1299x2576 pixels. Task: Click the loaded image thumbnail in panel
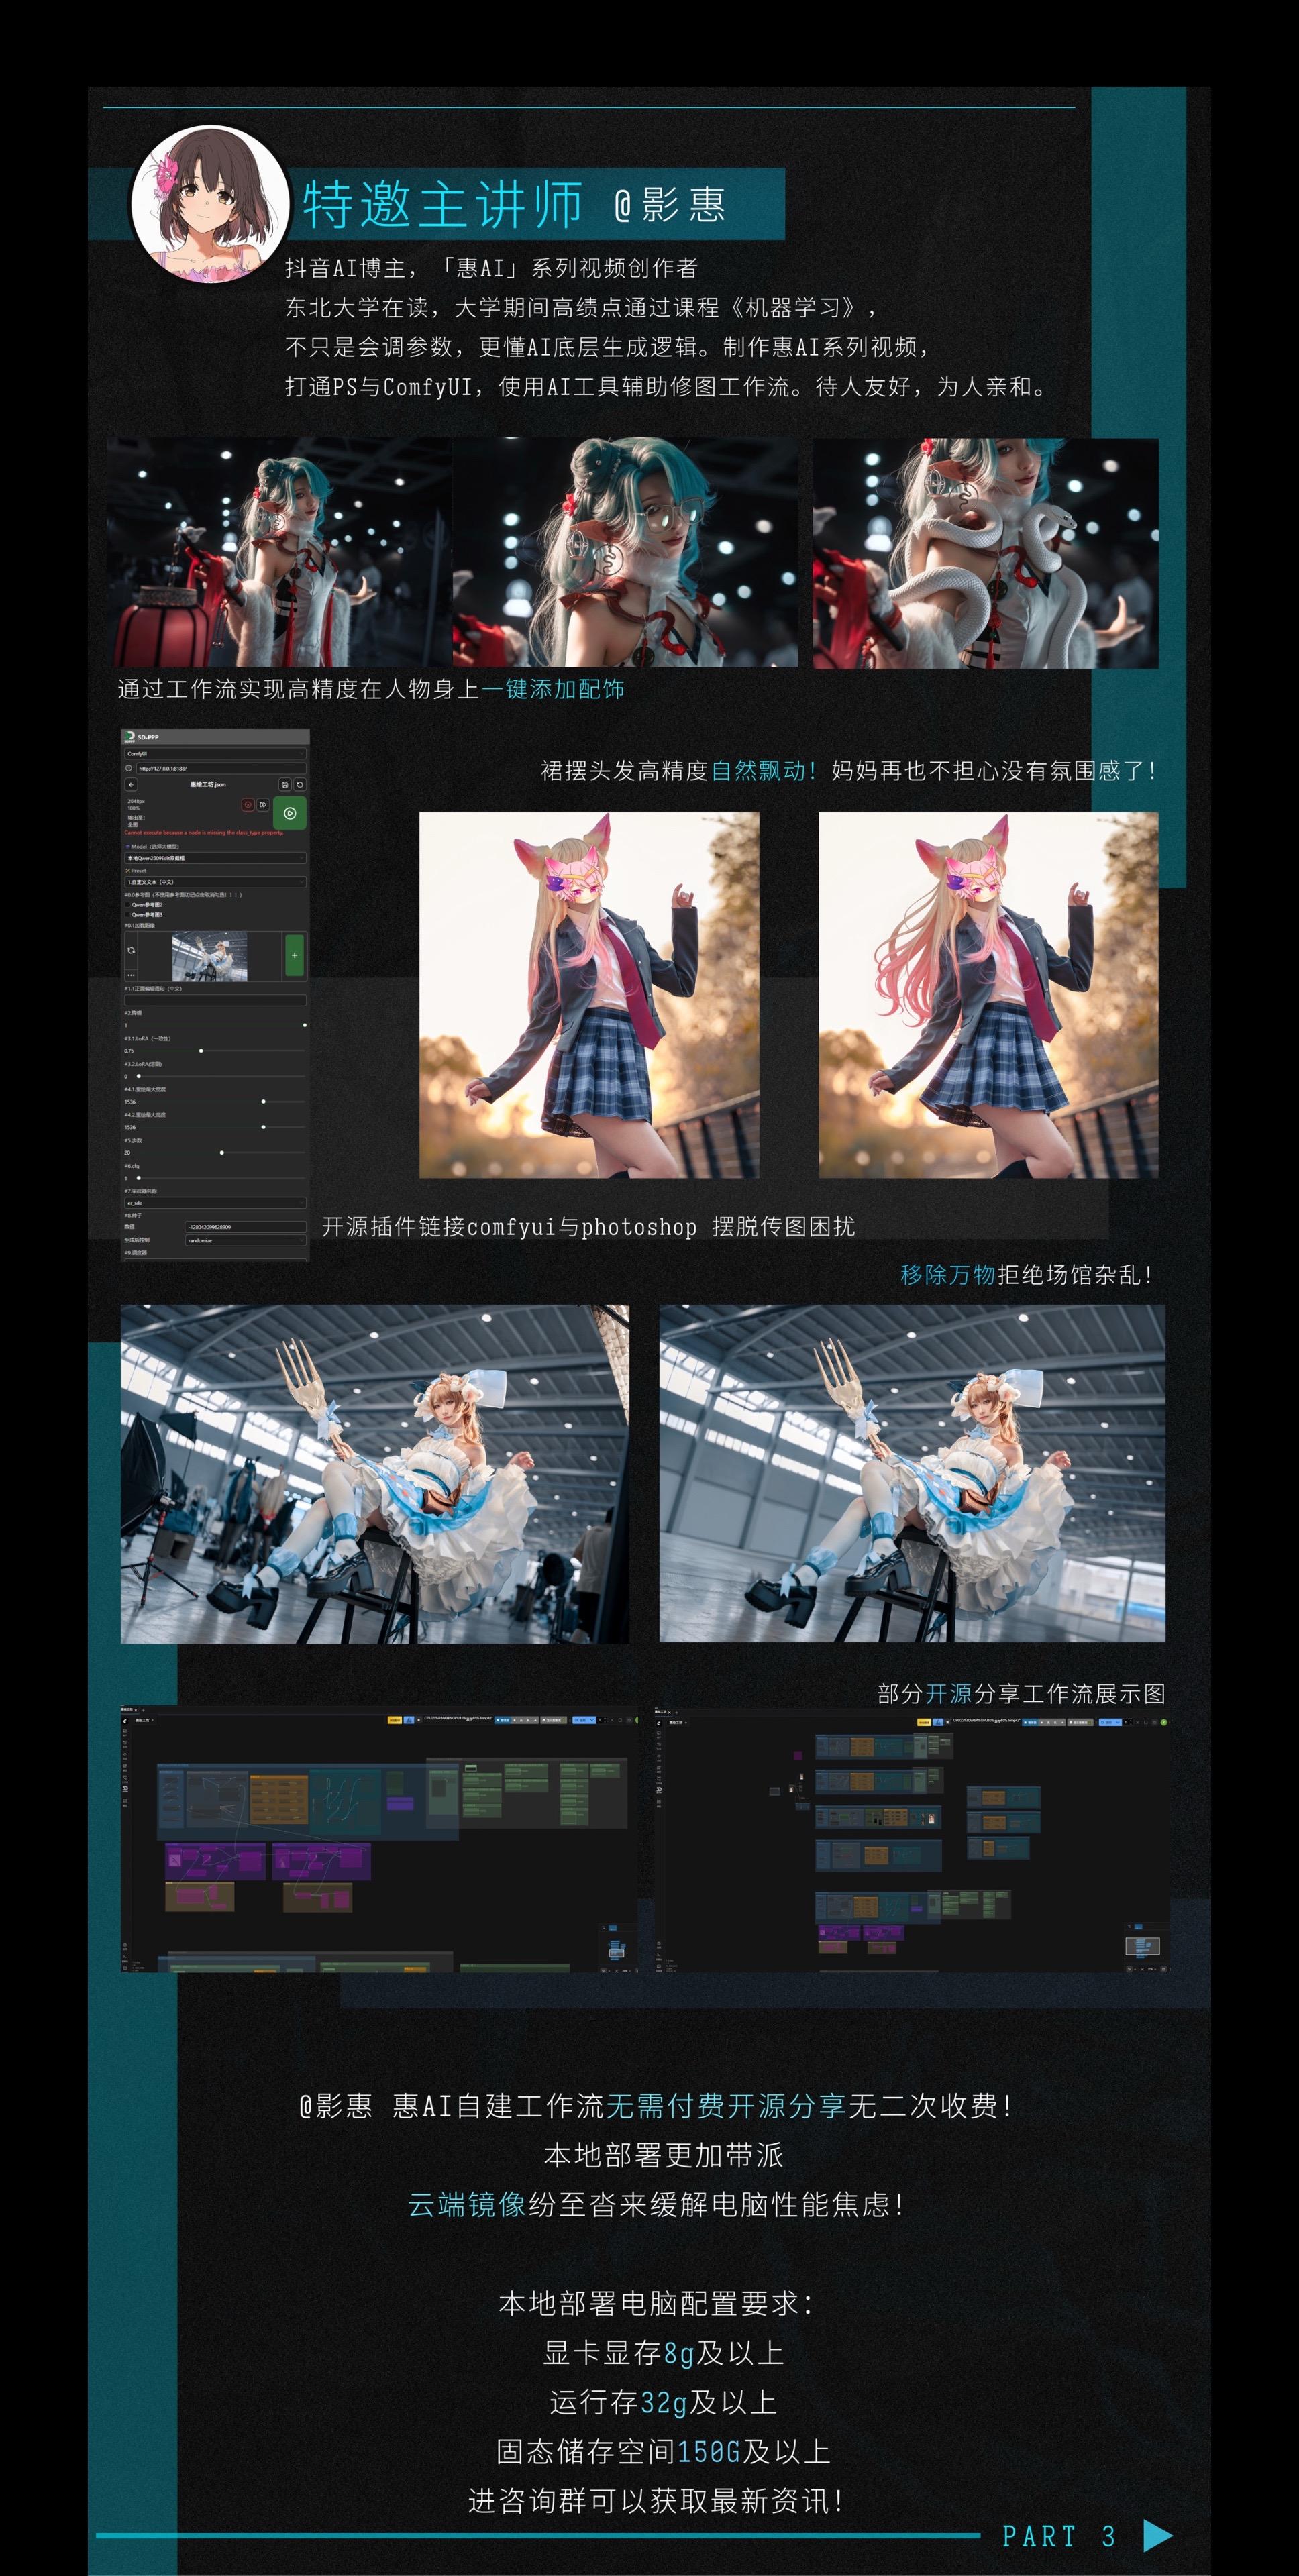[209, 957]
